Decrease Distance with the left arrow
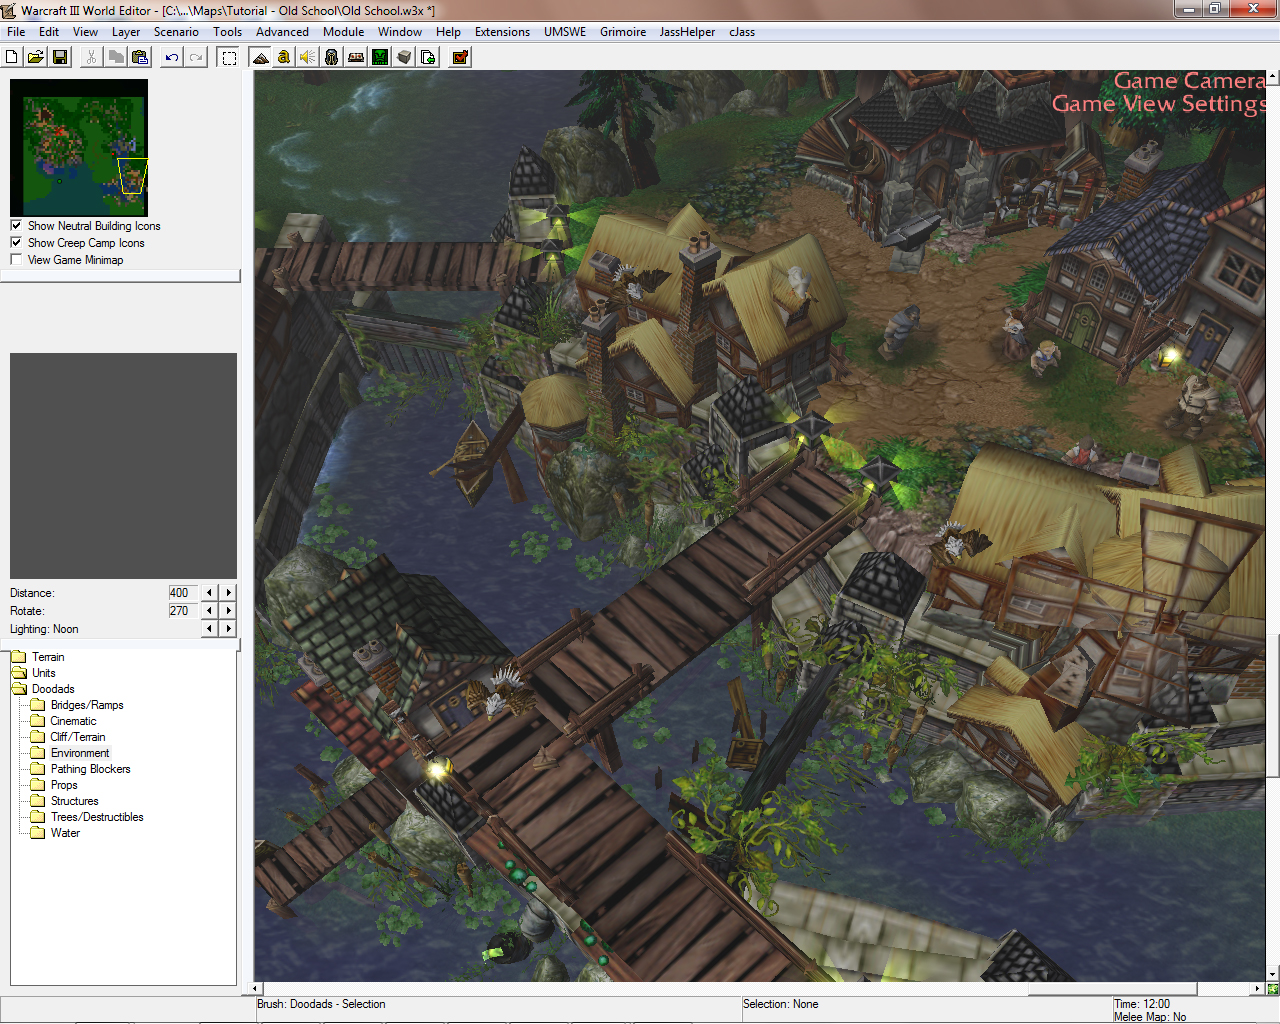Image resolution: width=1280 pixels, height=1024 pixels. [x=209, y=593]
